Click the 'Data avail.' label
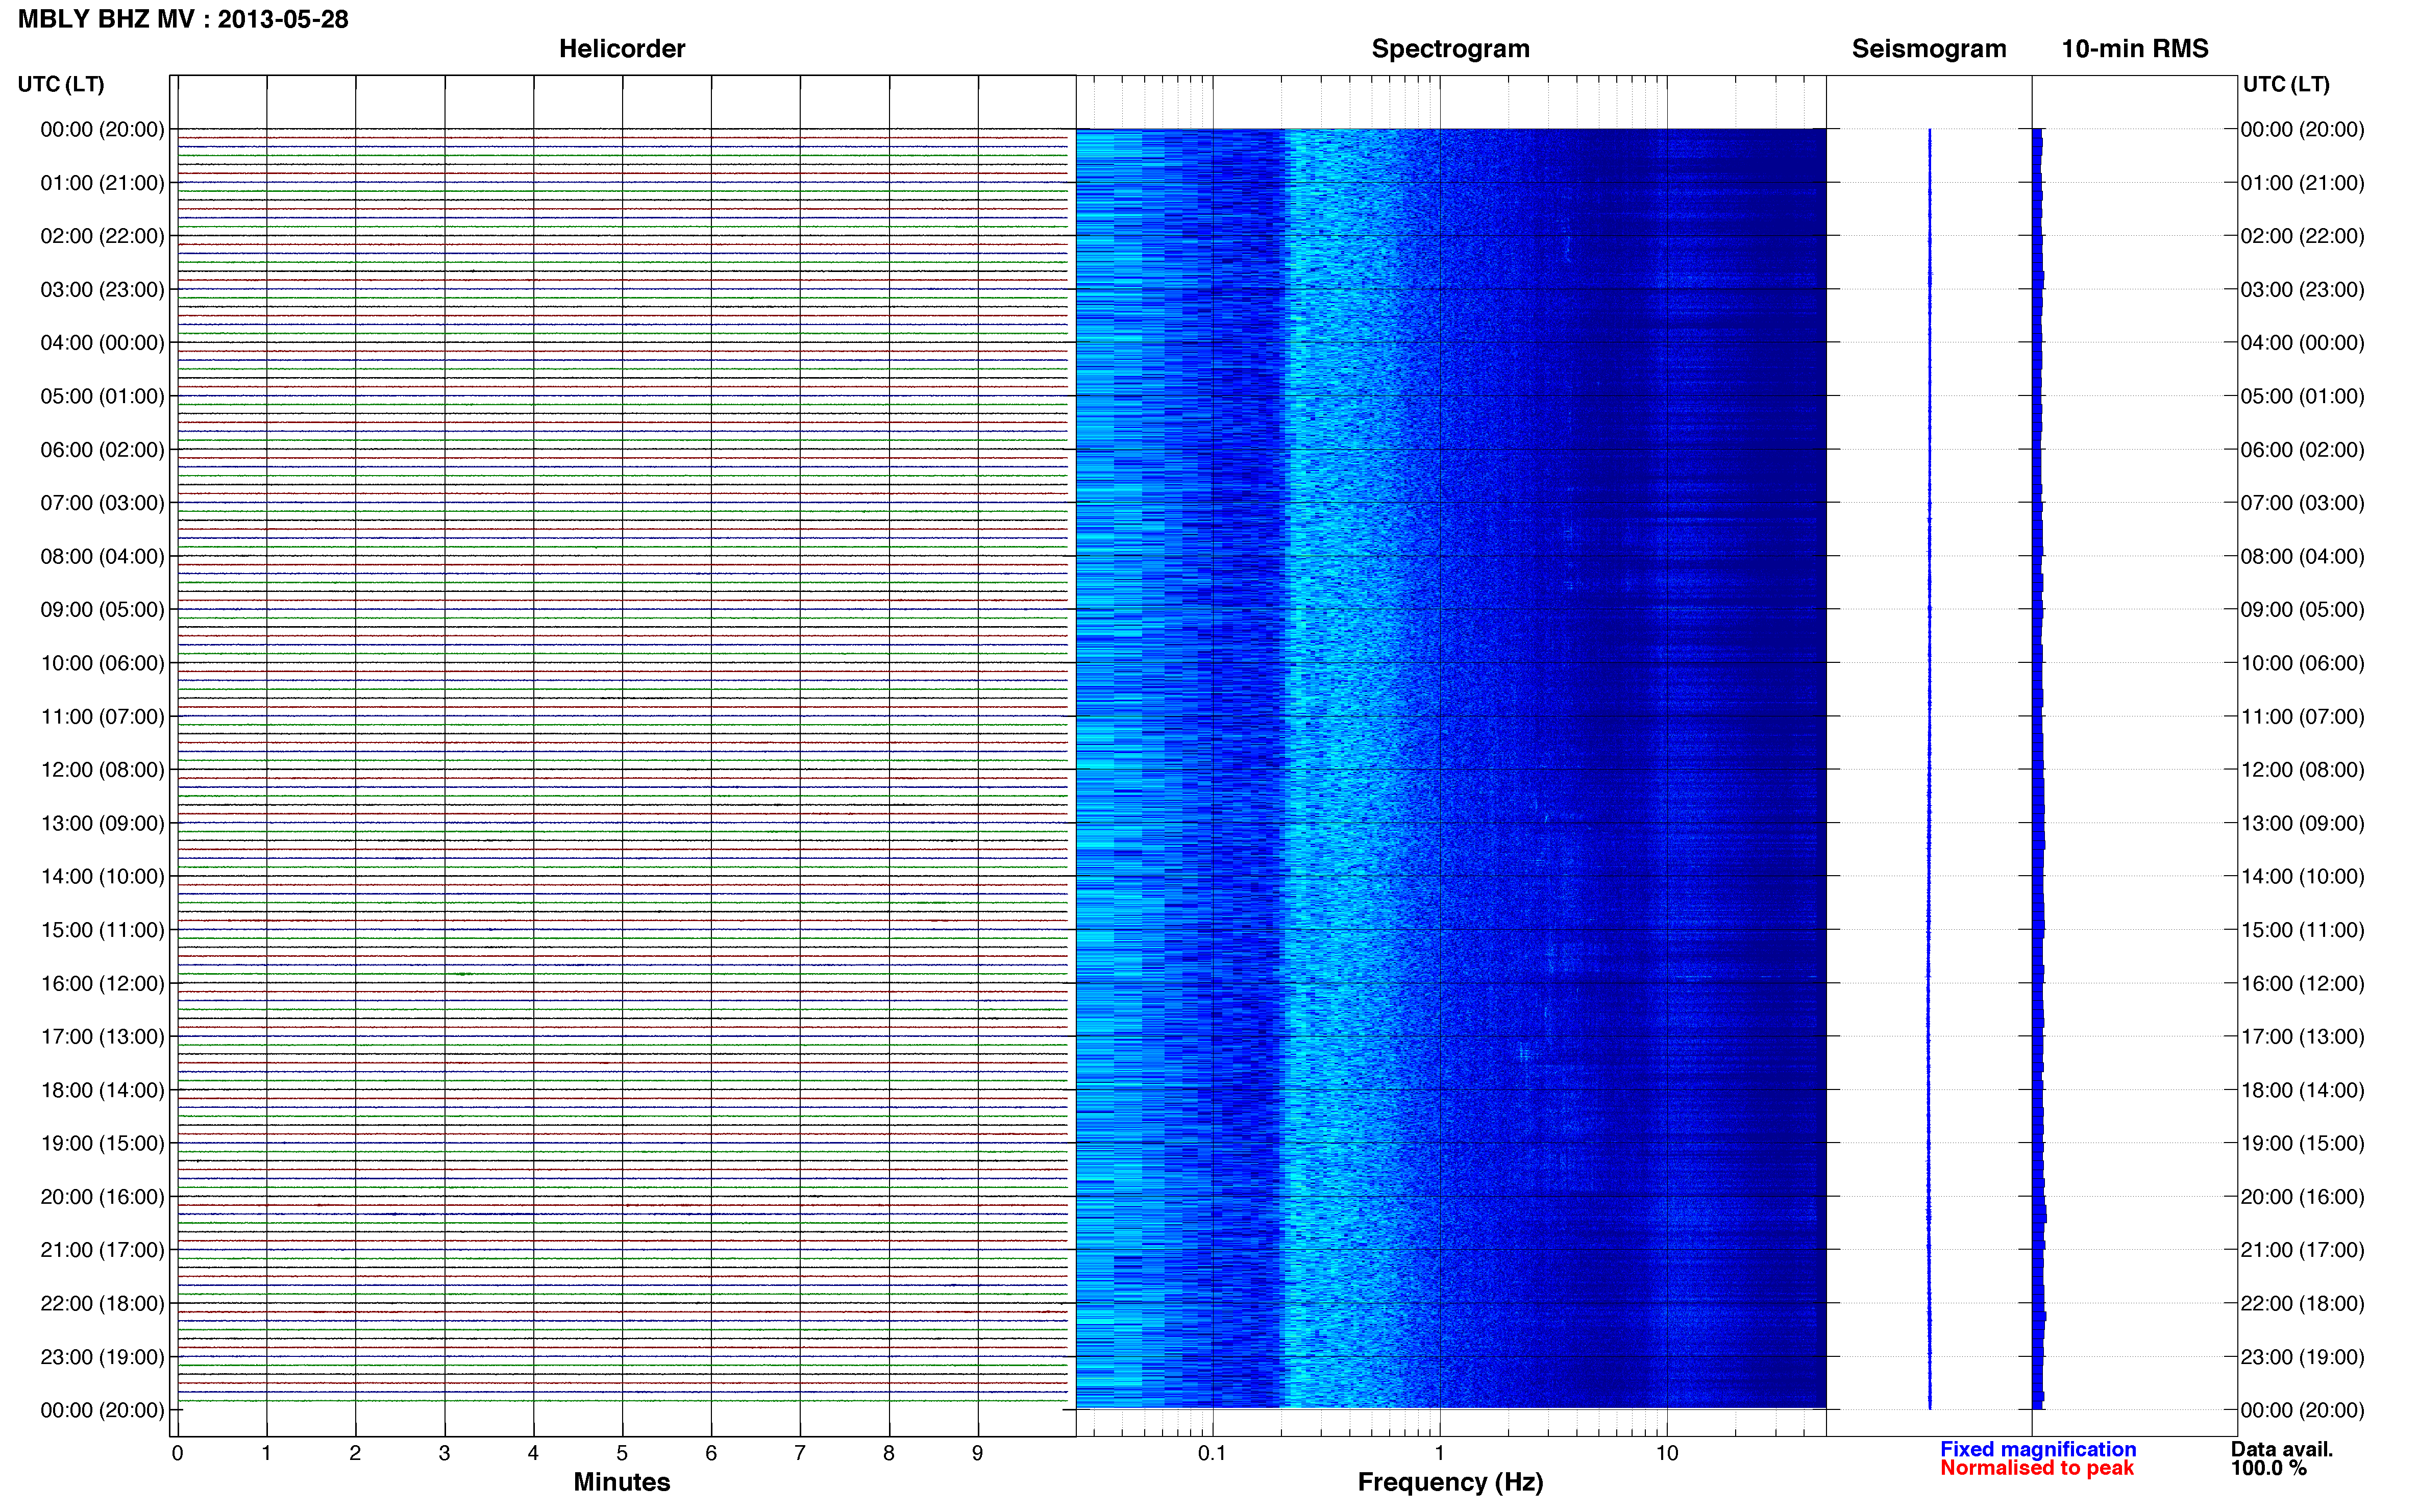Viewport: 2419px width, 1512px height. (2282, 1449)
